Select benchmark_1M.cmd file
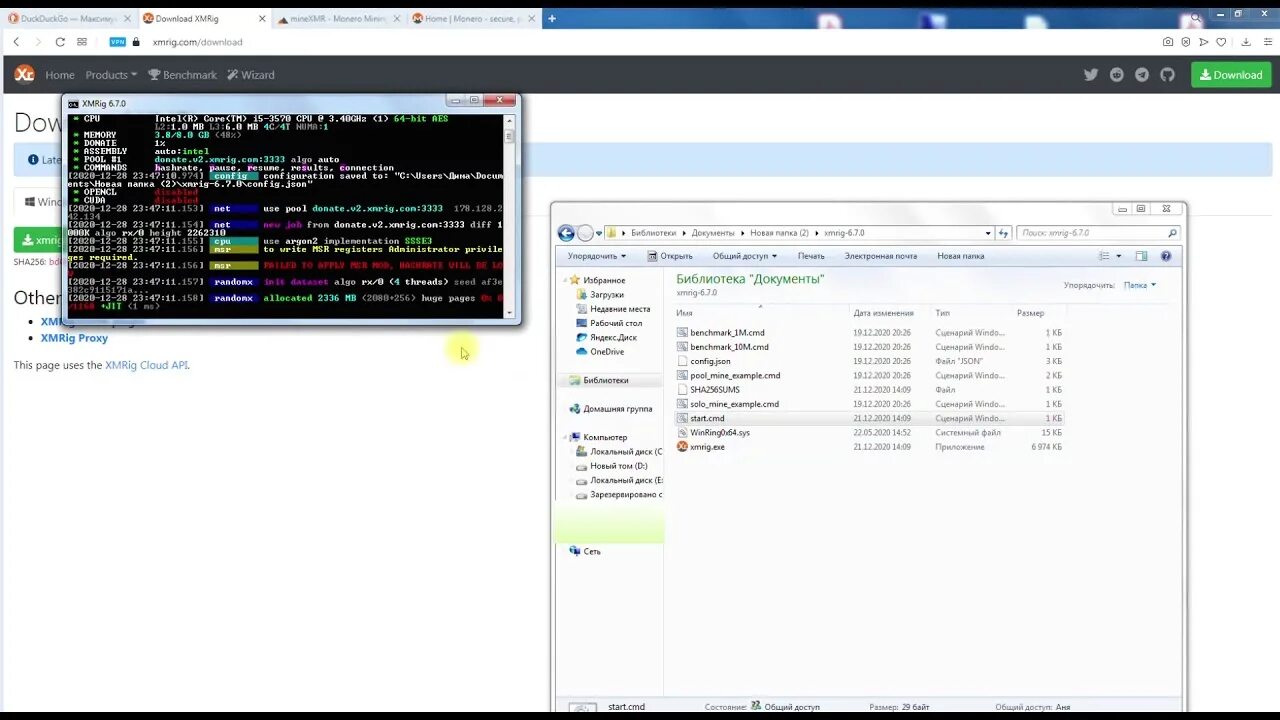The width and height of the screenshot is (1280, 720). 727,333
